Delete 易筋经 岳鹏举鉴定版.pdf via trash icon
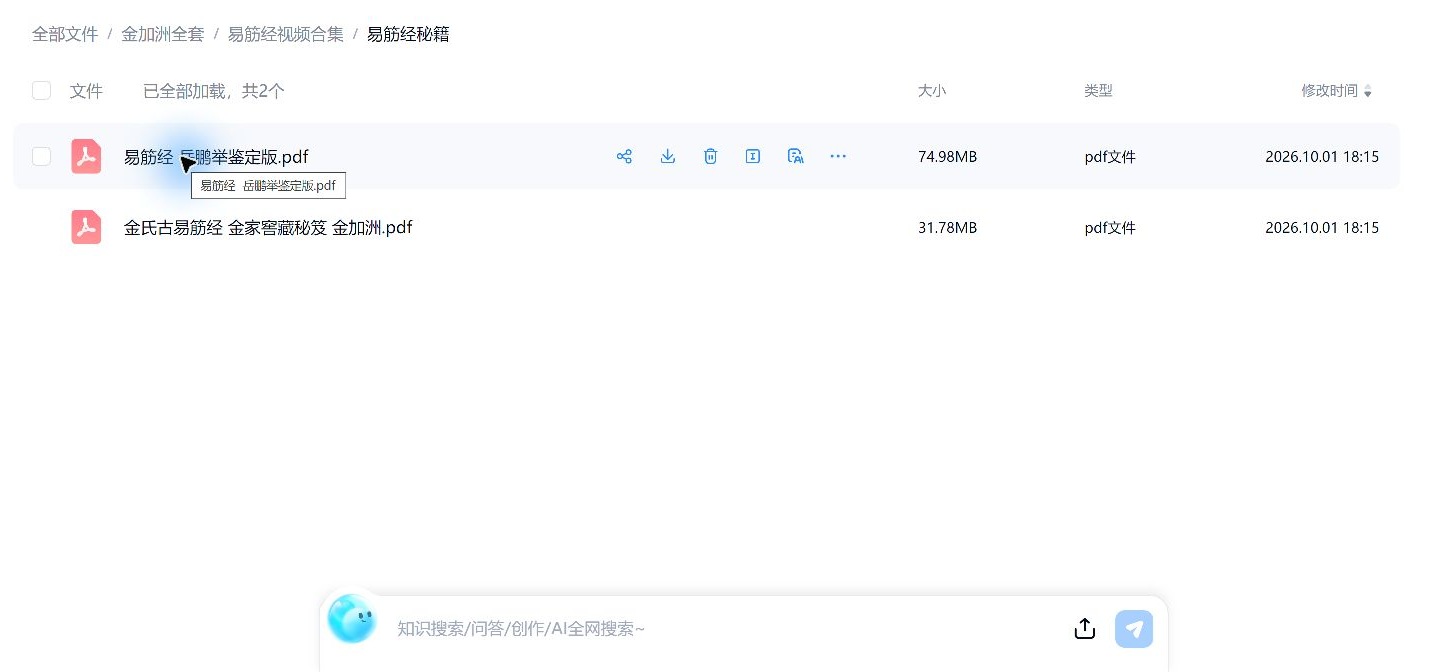Image resolution: width=1436 pixels, height=672 pixels. click(x=710, y=156)
